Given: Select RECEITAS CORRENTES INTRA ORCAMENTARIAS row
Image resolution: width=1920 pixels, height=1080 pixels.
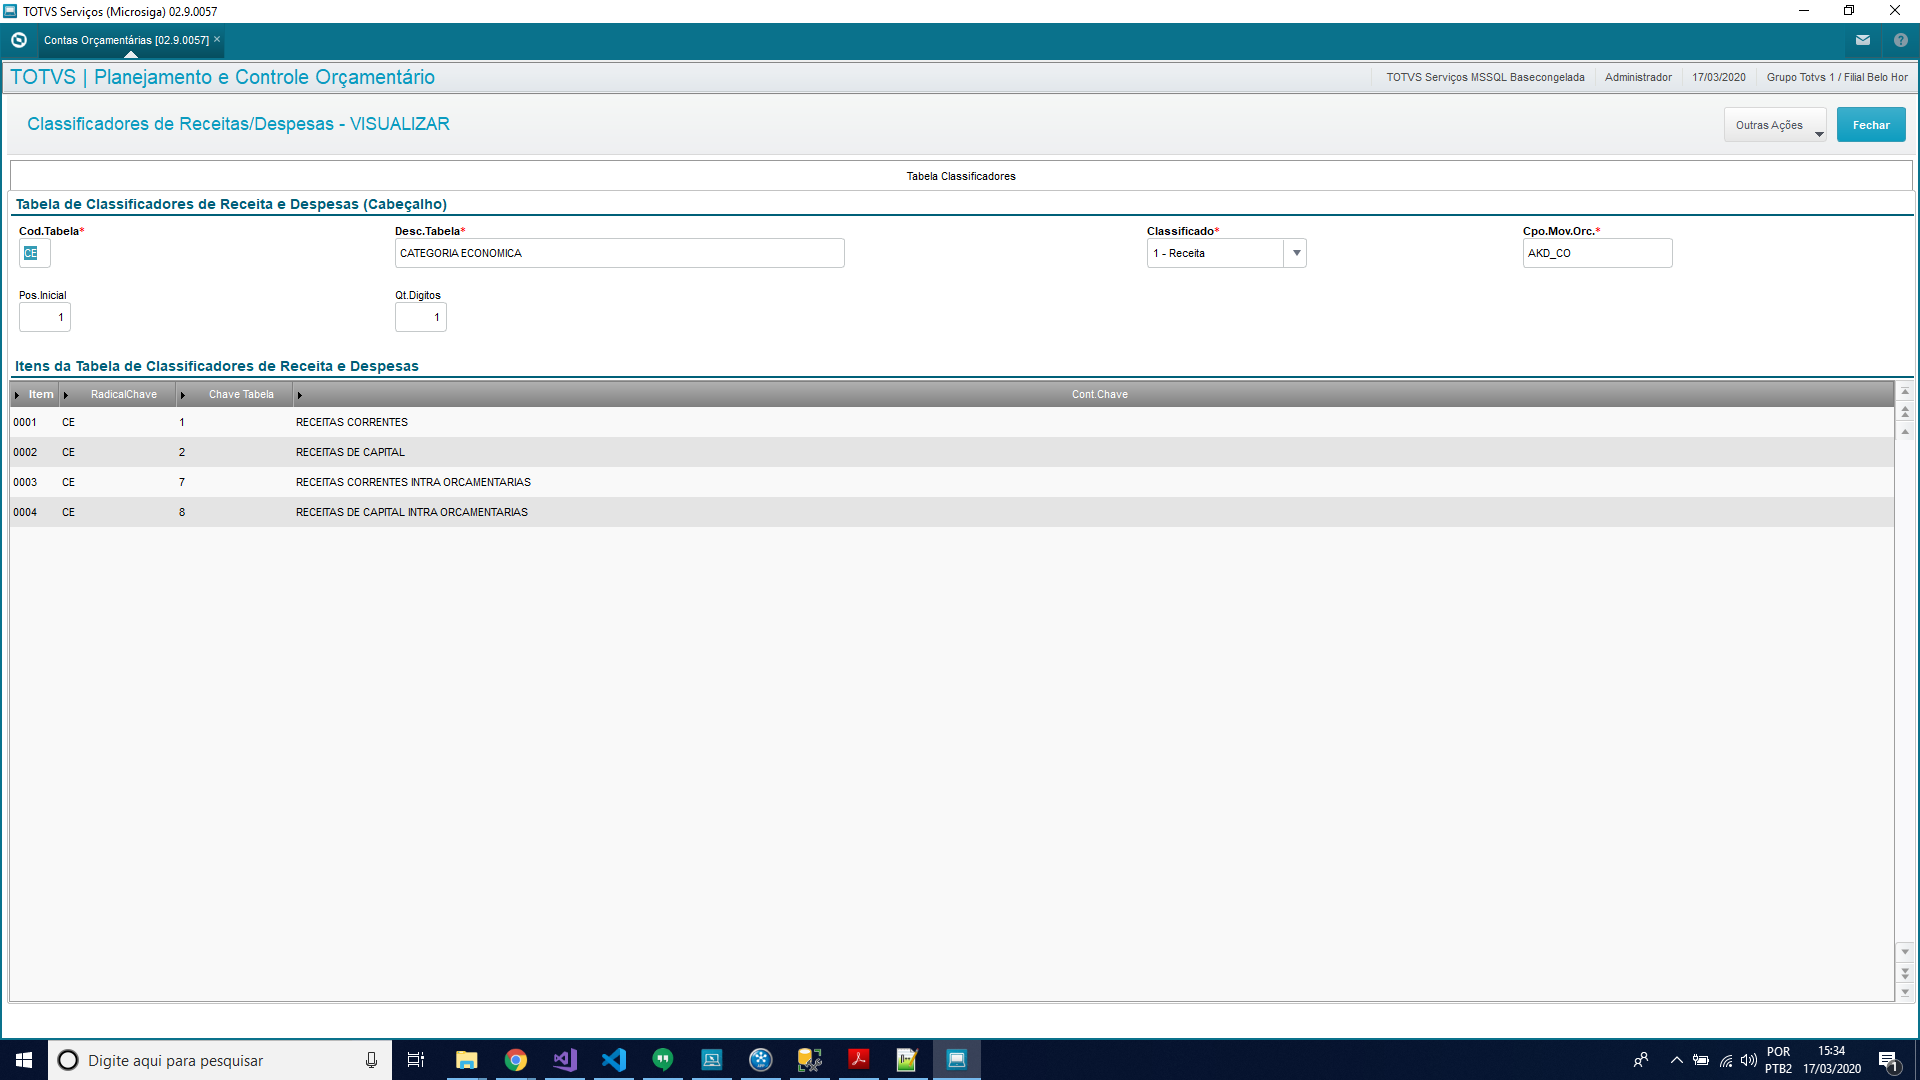Looking at the screenshot, I should pyautogui.click(x=952, y=482).
